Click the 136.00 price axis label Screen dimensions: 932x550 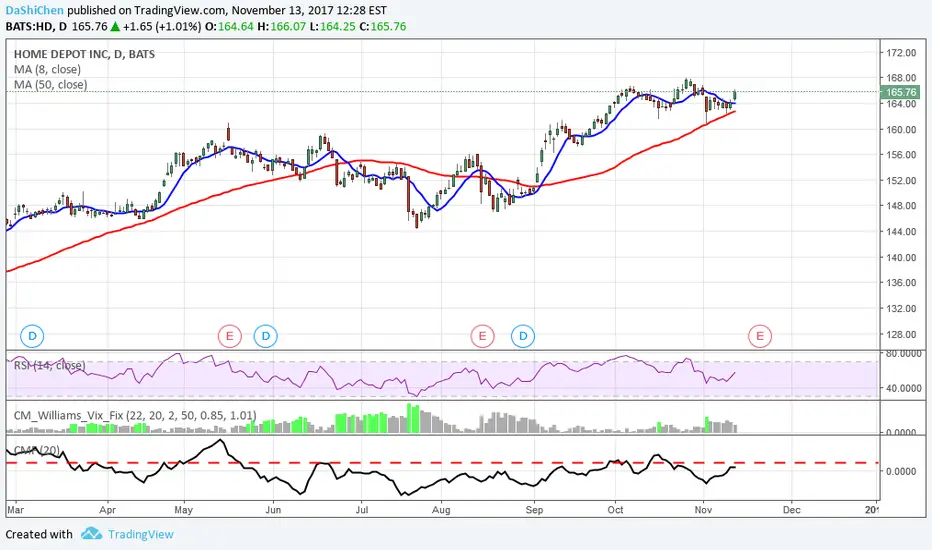(x=901, y=282)
